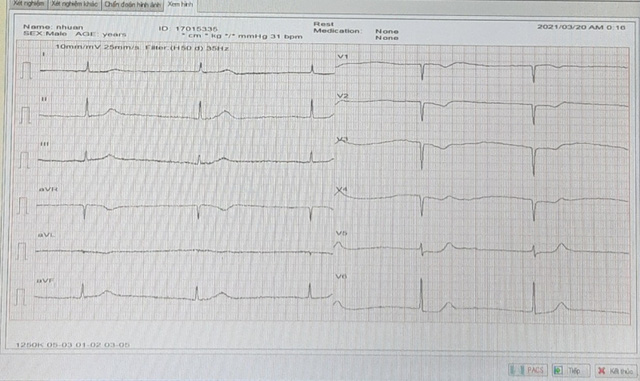The height and width of the screenshot is (381, 640).
Task: Click the teal PACS icon
Action: [517, 370]
